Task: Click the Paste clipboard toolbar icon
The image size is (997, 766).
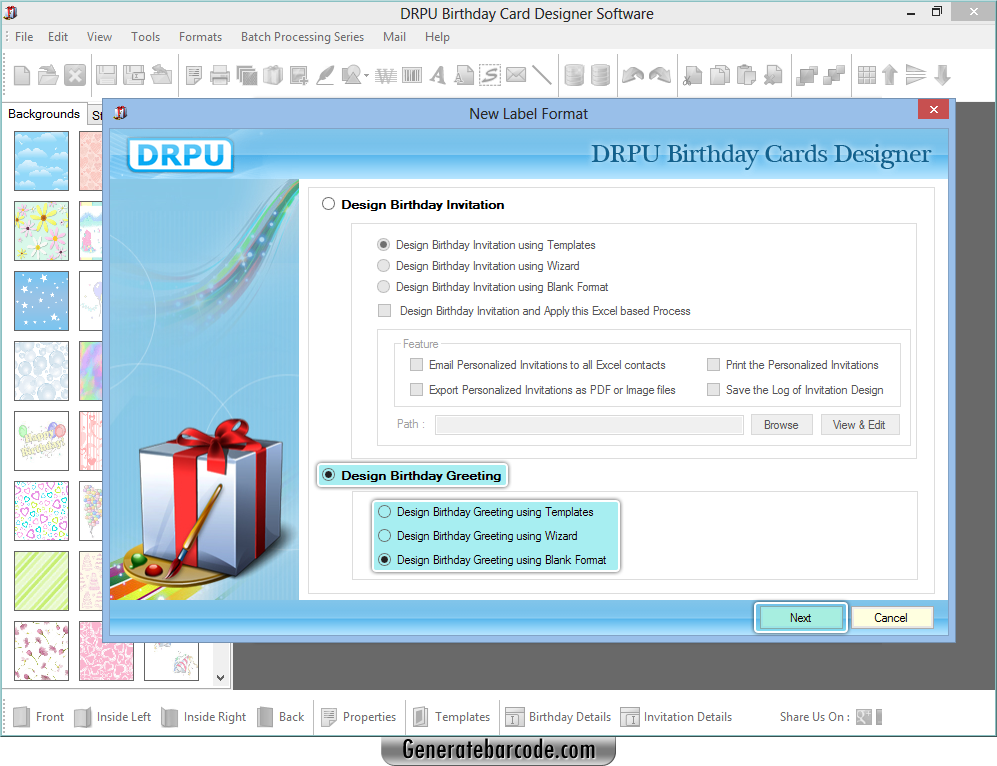Action: 746,76
